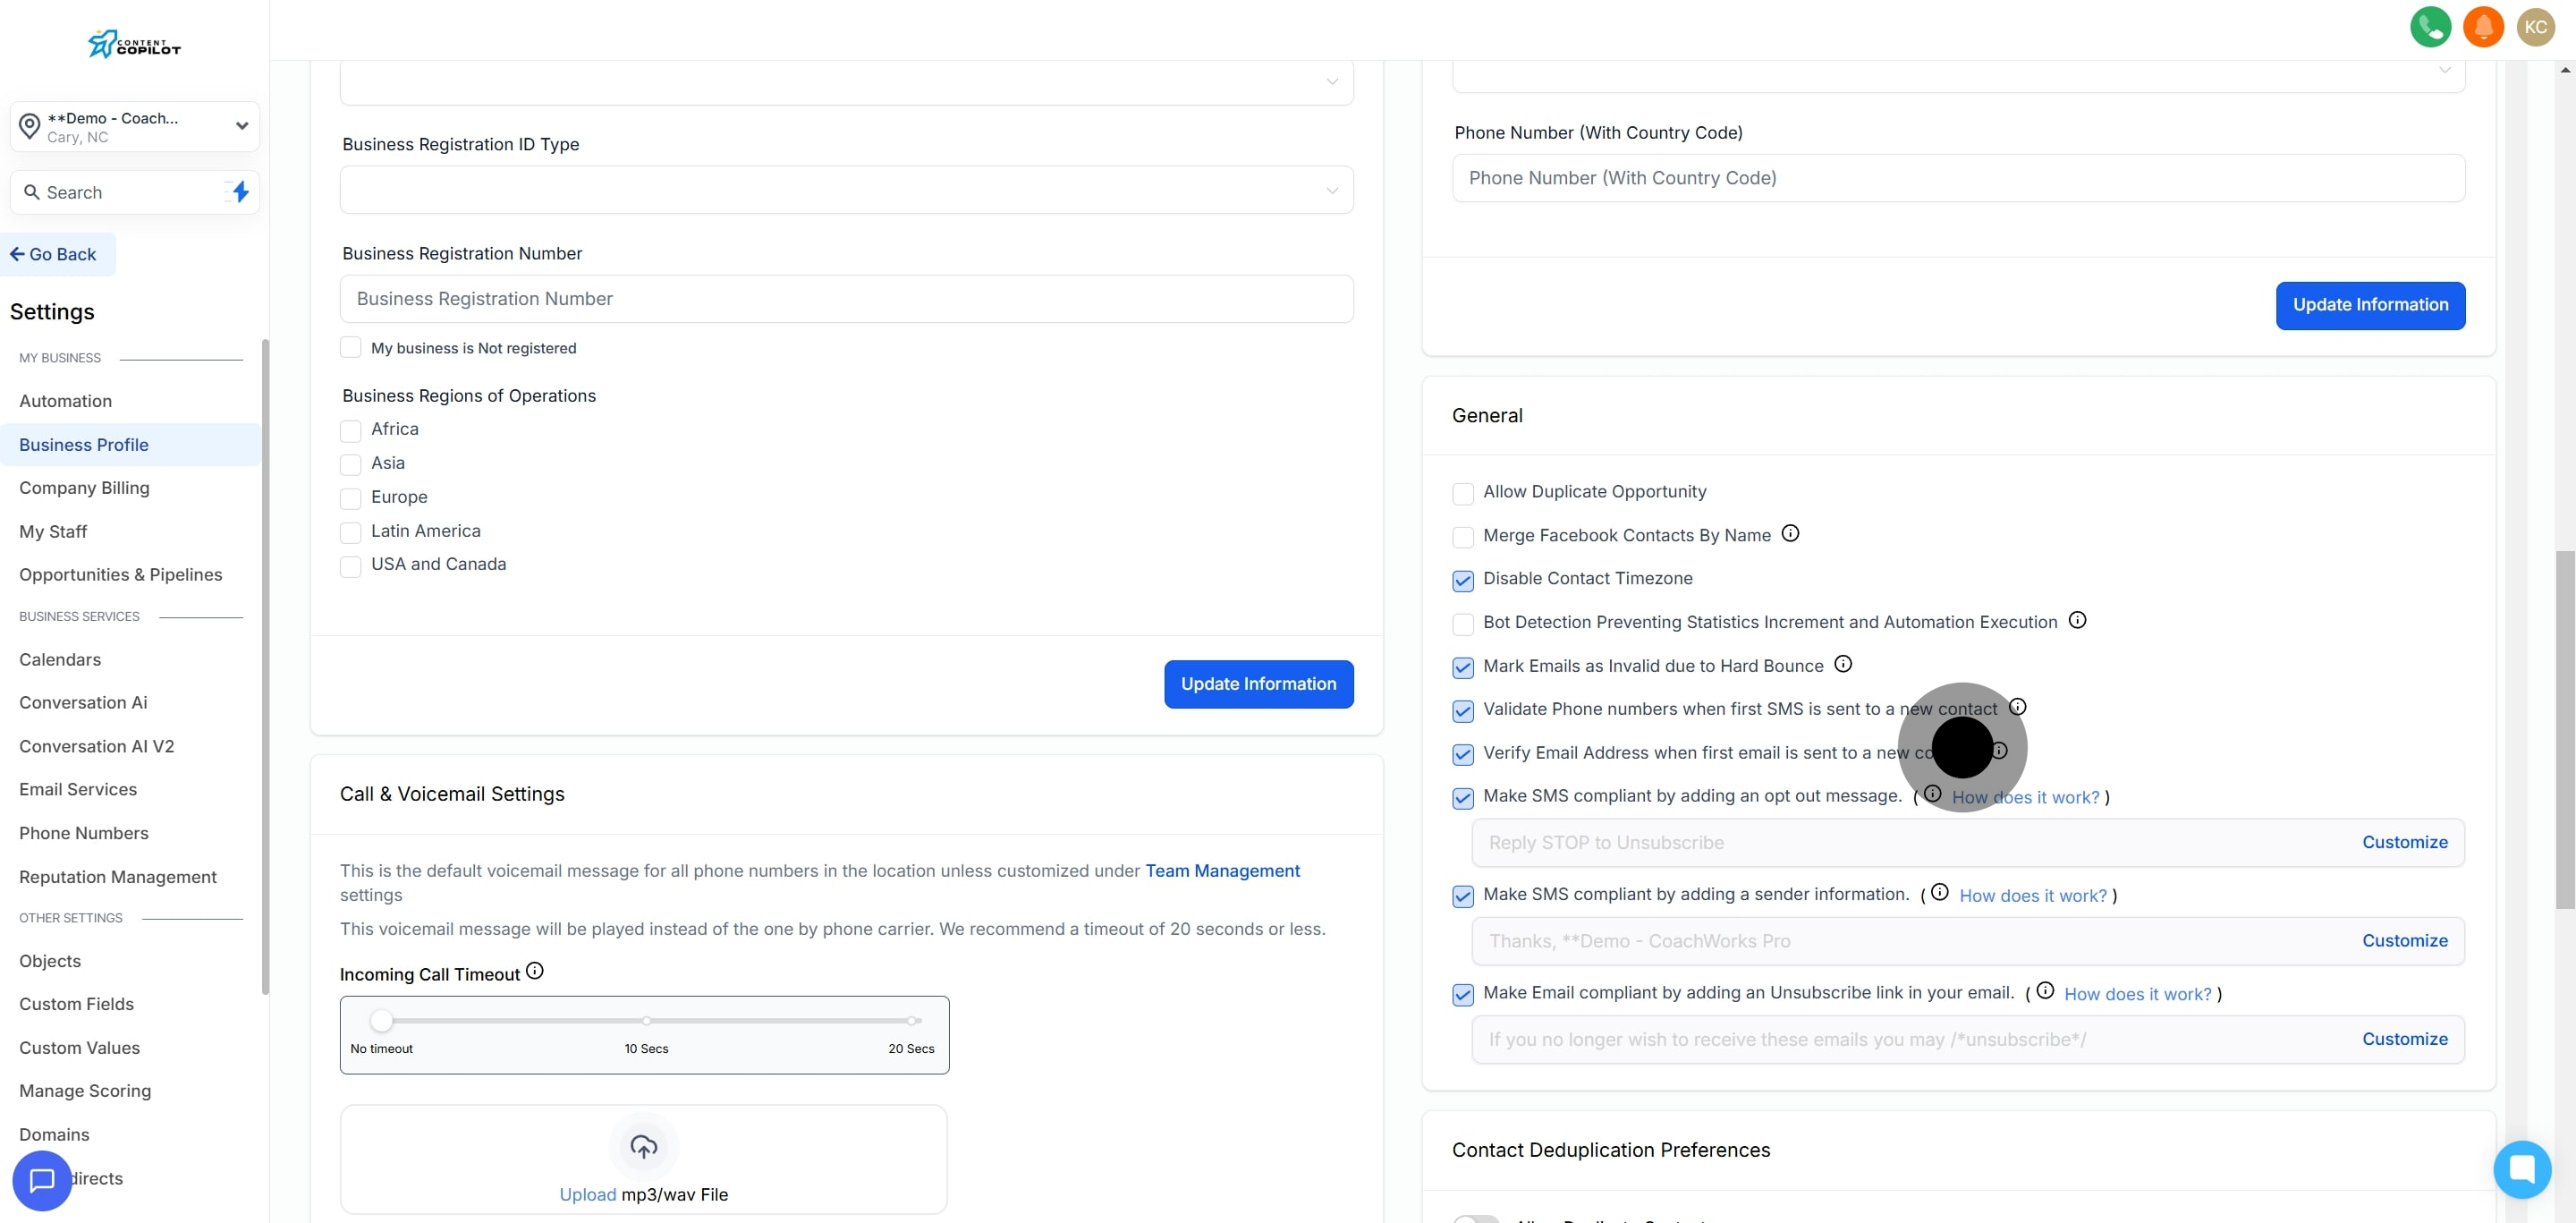Image resolution: width=2576 pixels, height=1223 pixels.
Task: Expand the Demo Coach location switcher
Action: coord(134,127)
